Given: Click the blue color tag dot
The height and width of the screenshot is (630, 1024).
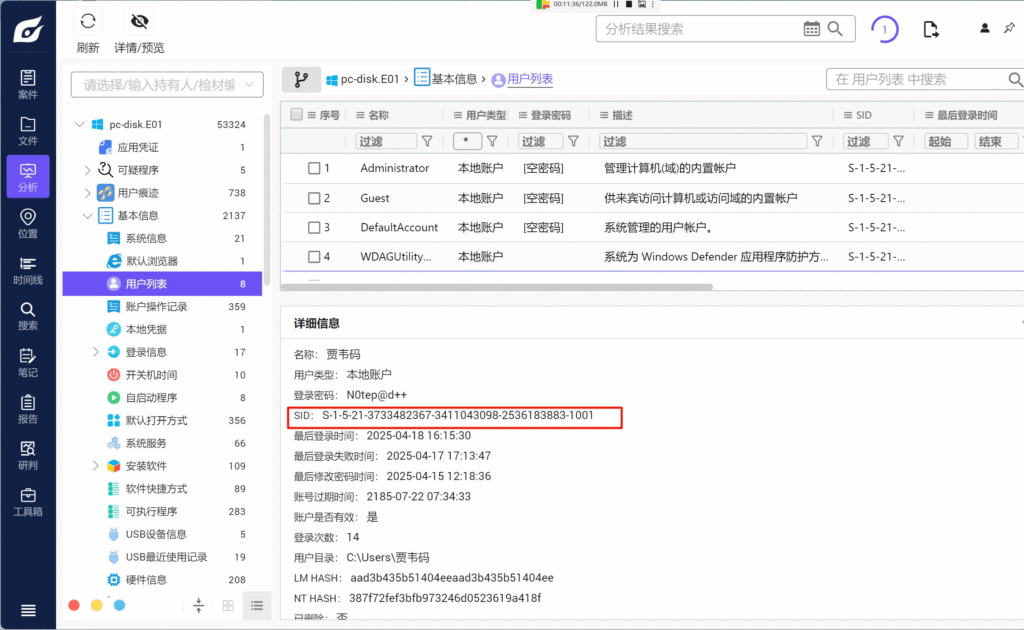Looking at the screenshot, I should 120,605.
